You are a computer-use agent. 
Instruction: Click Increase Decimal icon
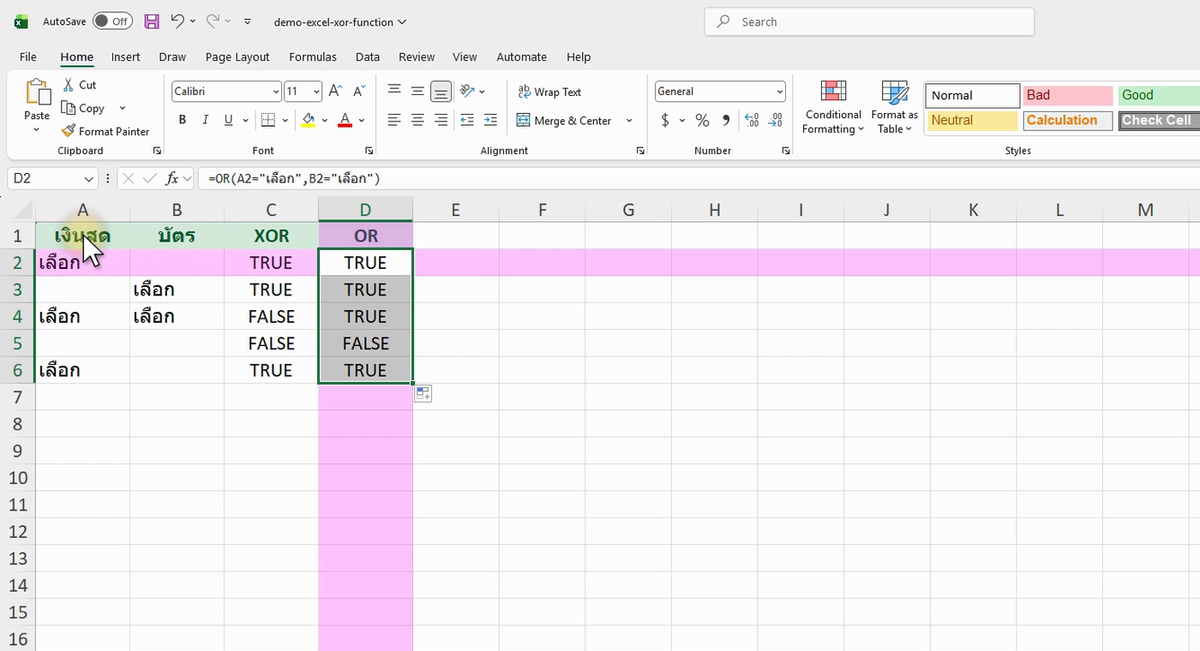752,120
